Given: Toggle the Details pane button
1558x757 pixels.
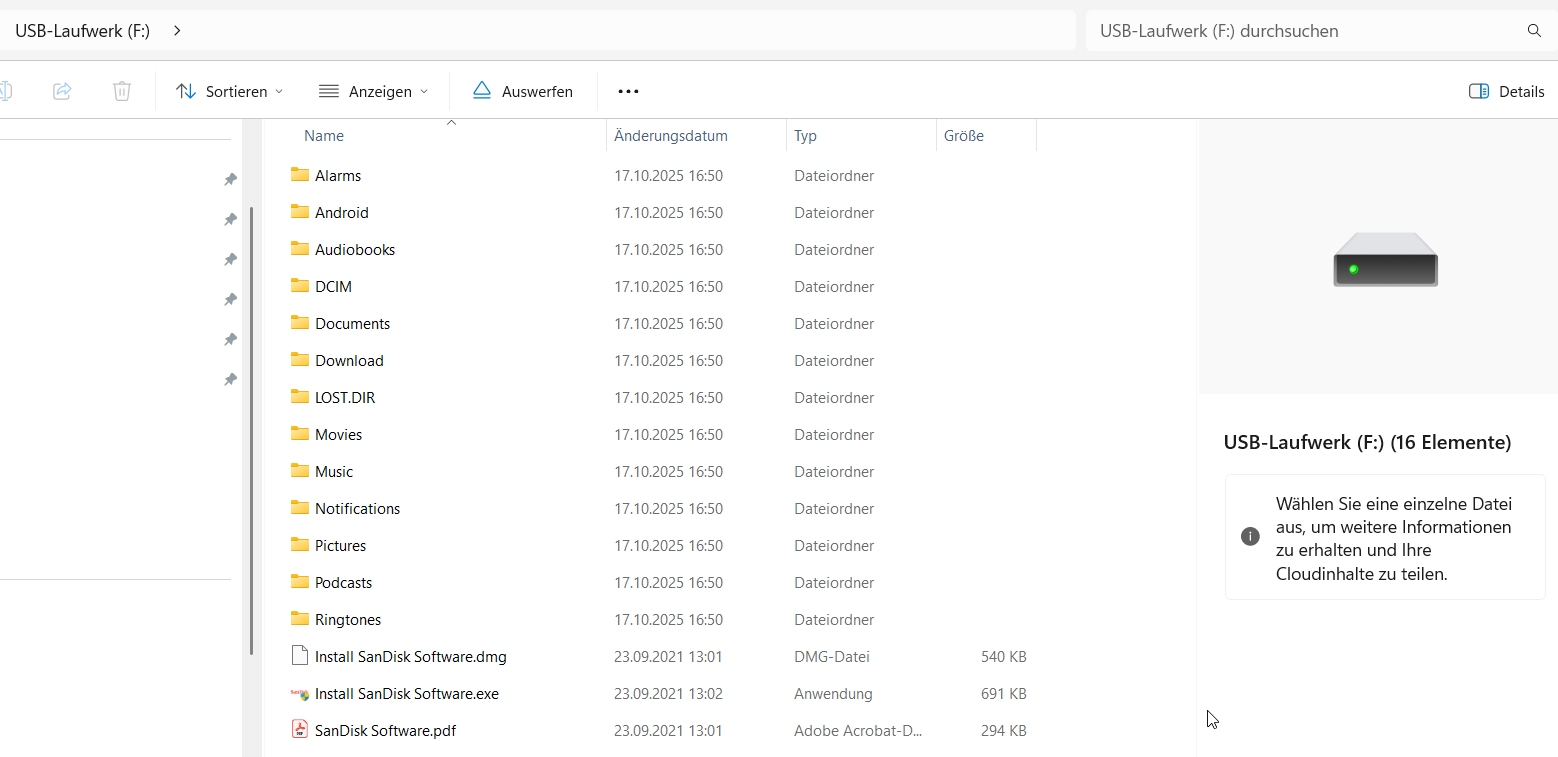Looking at the screenshot, I should (1506, 91).
